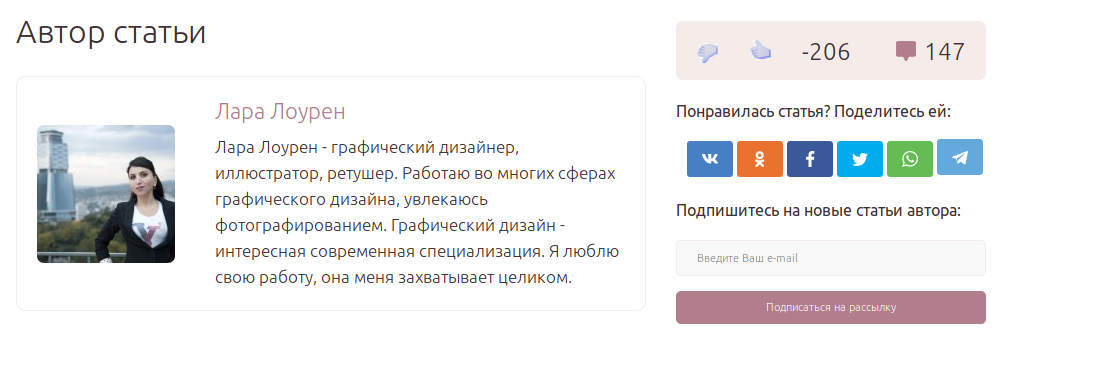Open comments via the speech bubble icon

(x=905, y=51)
